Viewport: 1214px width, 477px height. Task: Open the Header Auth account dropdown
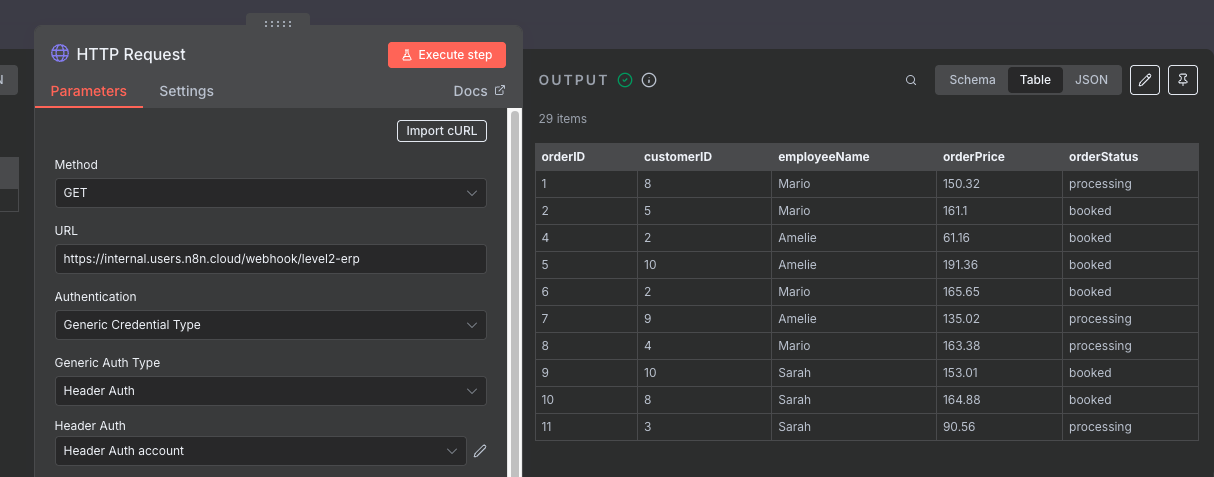[260, 451]
